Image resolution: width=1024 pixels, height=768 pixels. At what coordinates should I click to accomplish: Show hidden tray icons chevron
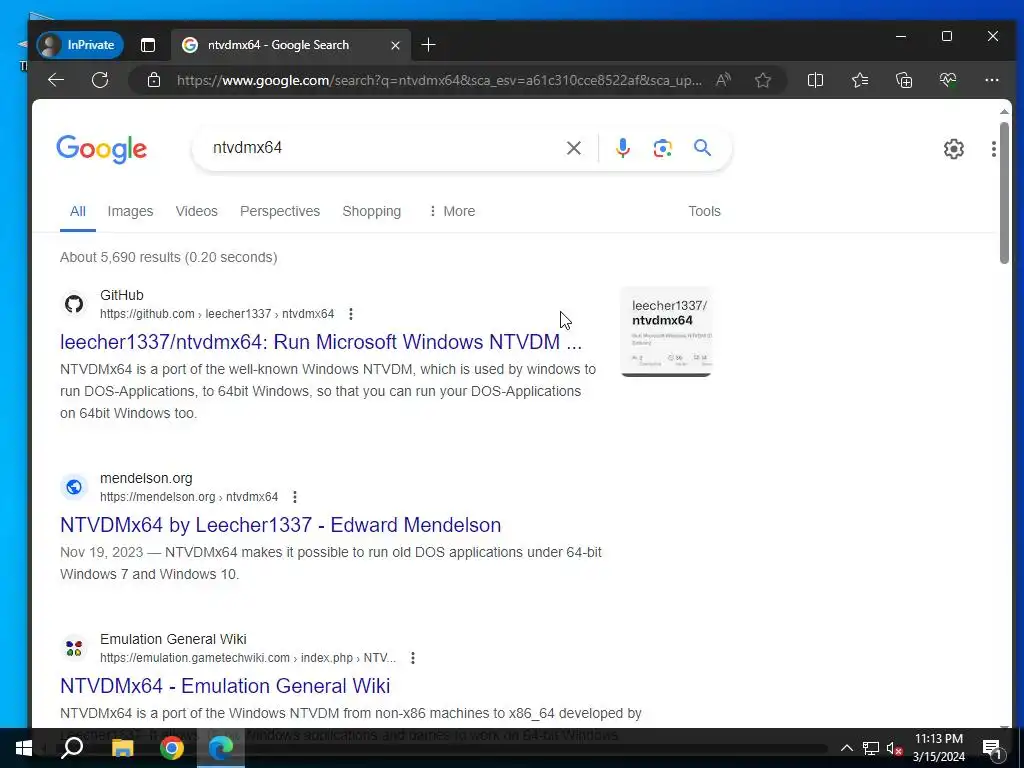pyautogui.click(x=846, y=748)
